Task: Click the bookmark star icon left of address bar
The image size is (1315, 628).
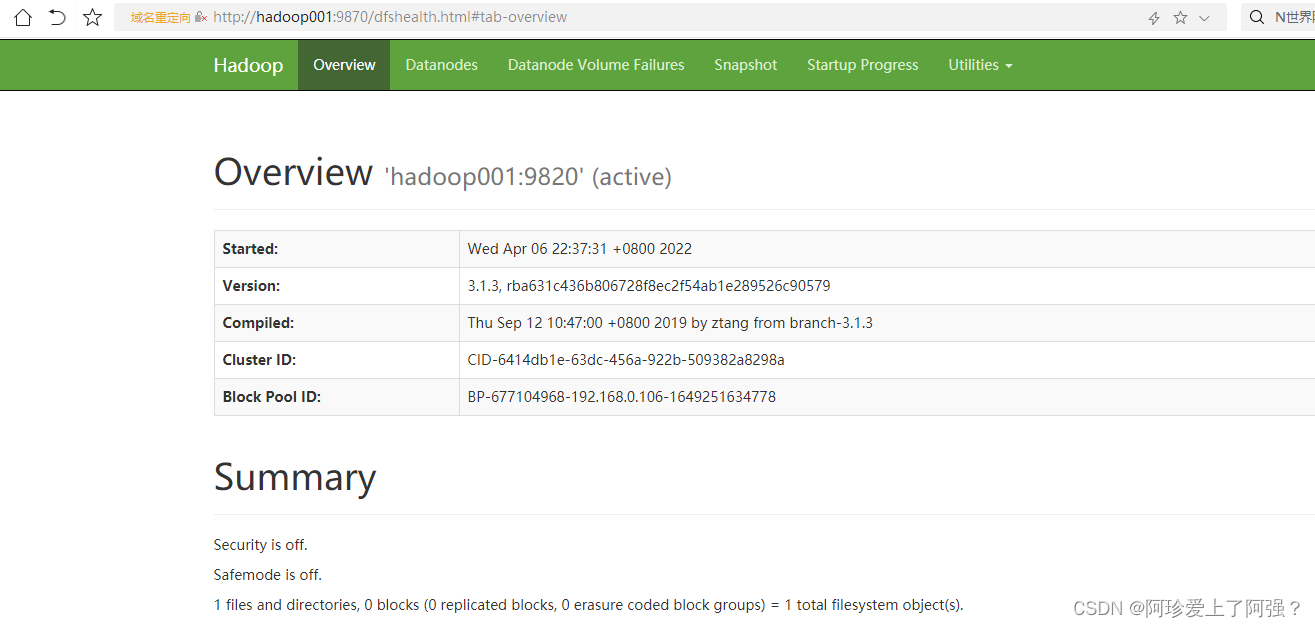Action: click(92, 17)
